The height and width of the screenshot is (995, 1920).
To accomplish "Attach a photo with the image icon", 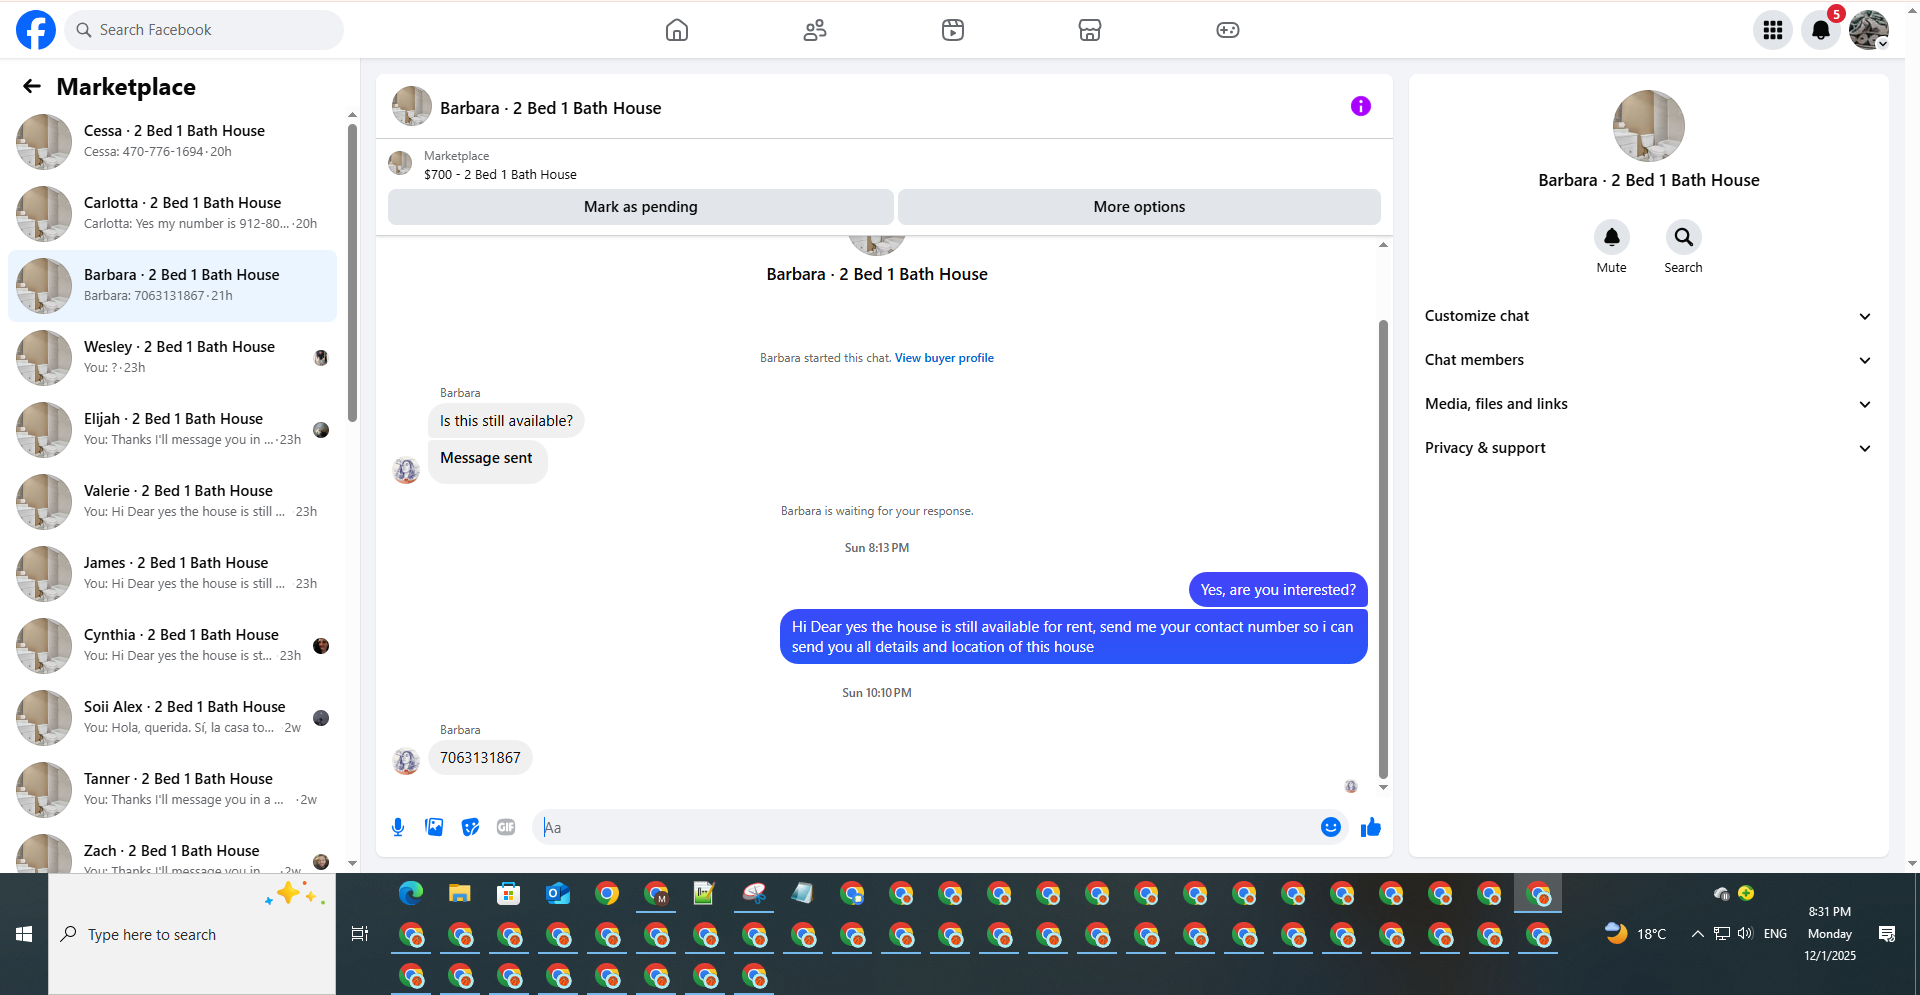I will (434, 827).
